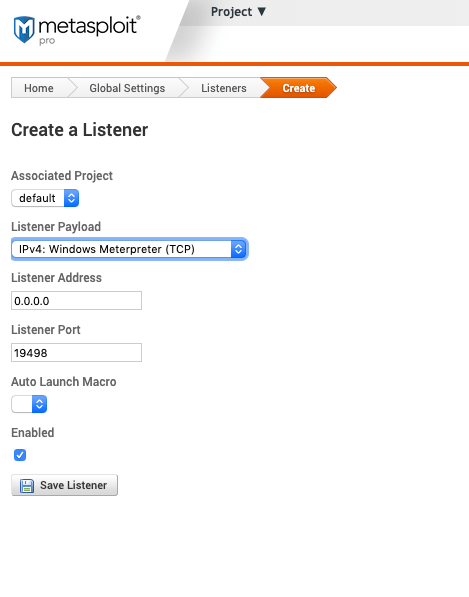The height and width of the screenshot is (597, 469).
Task: Click the Project menu down-arrow icon
Action: click(262, 11)
